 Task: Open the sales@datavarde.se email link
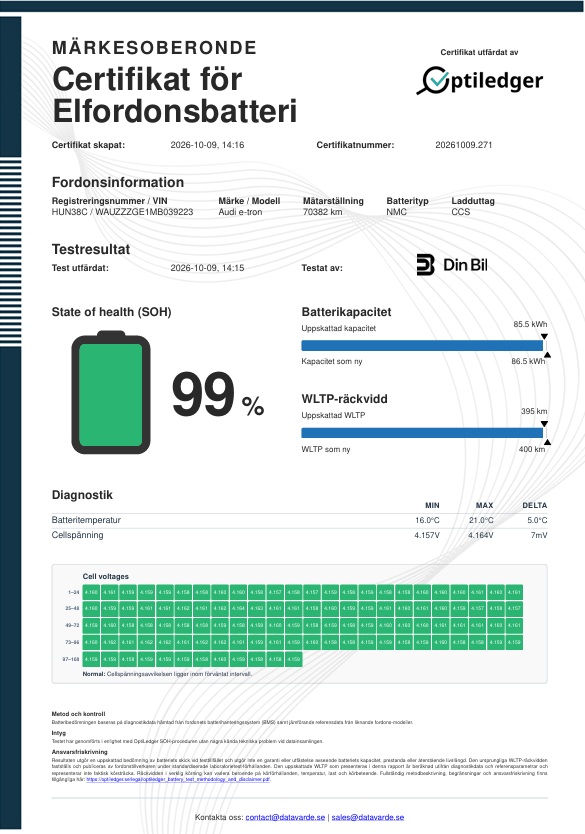367,817
